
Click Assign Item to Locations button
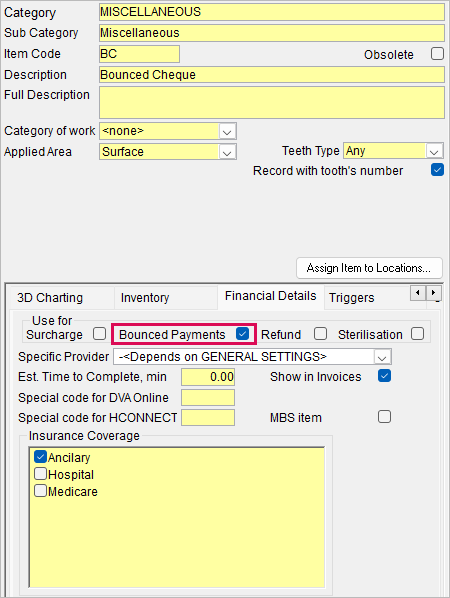[x=369, y=268]
